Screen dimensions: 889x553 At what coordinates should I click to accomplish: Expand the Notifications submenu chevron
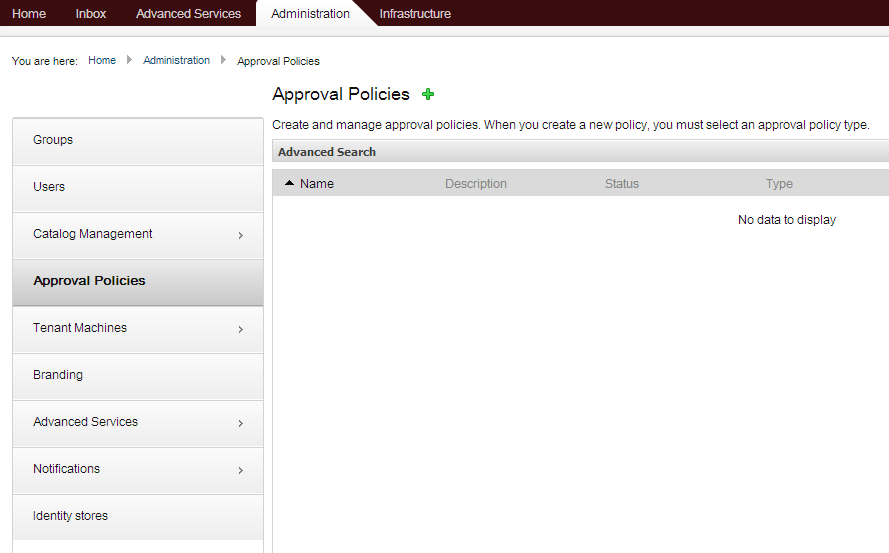pyautogui.click(x=241, y=470)
